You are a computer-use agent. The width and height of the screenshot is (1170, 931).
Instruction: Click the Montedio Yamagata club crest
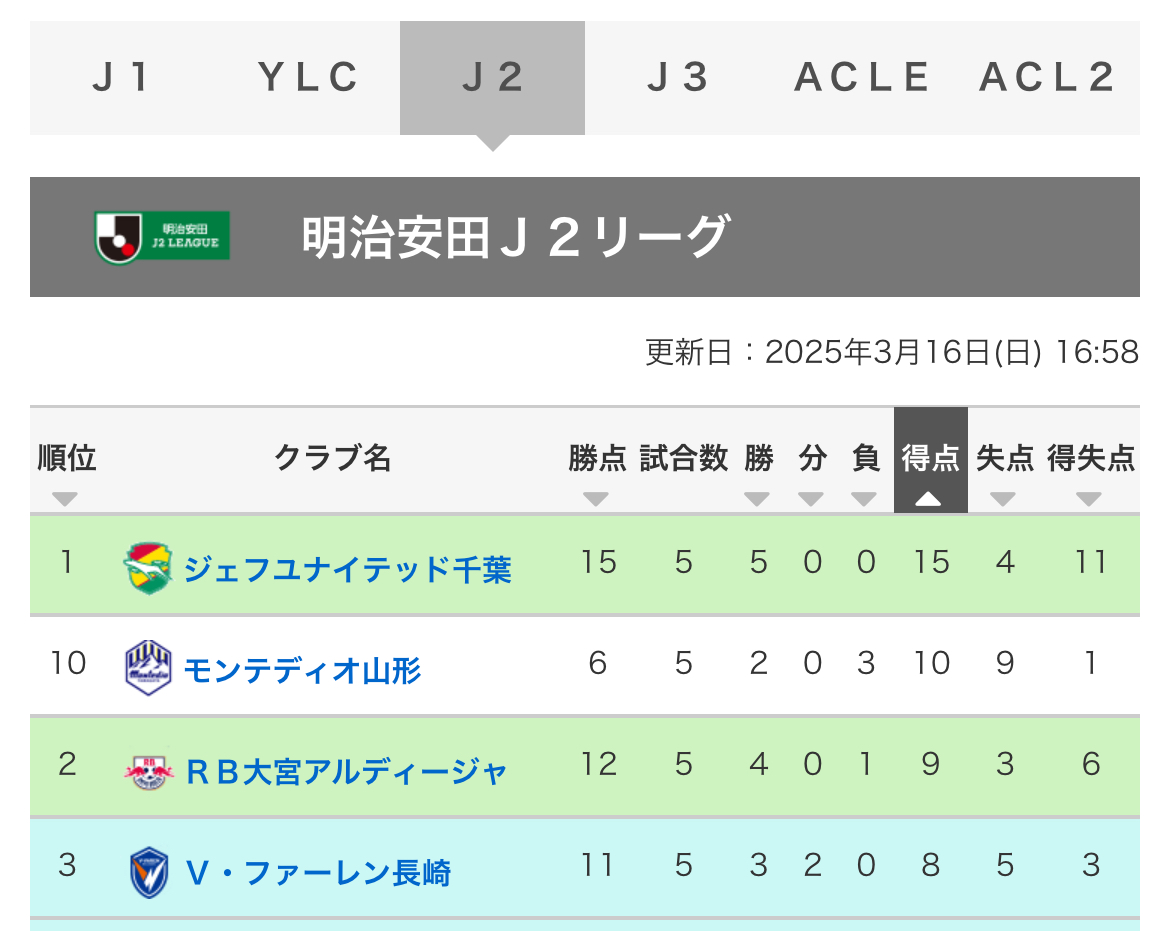(148, 667)
